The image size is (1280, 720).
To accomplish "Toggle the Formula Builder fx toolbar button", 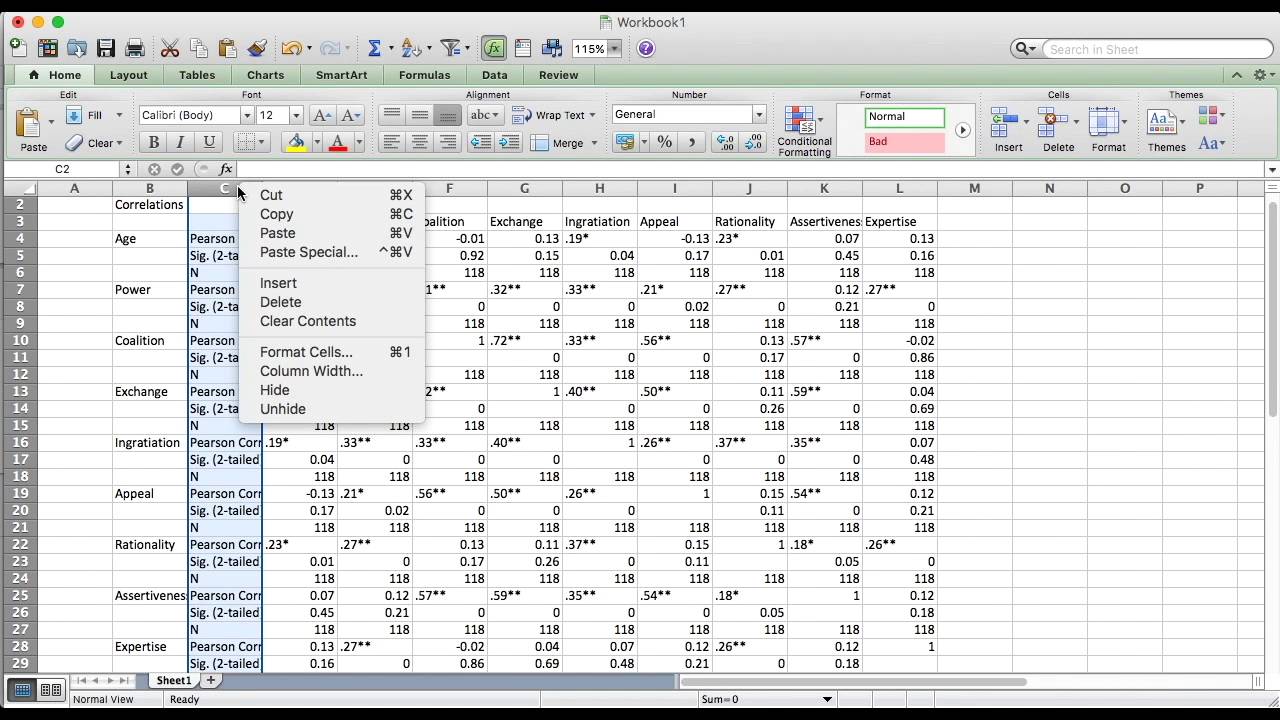I will tap(494, 48).
